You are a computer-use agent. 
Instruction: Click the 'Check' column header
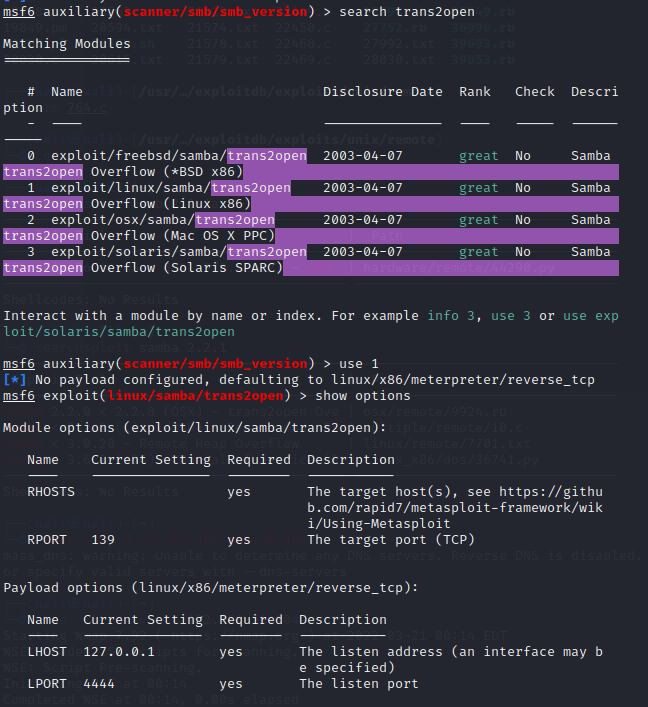(534, 92)
